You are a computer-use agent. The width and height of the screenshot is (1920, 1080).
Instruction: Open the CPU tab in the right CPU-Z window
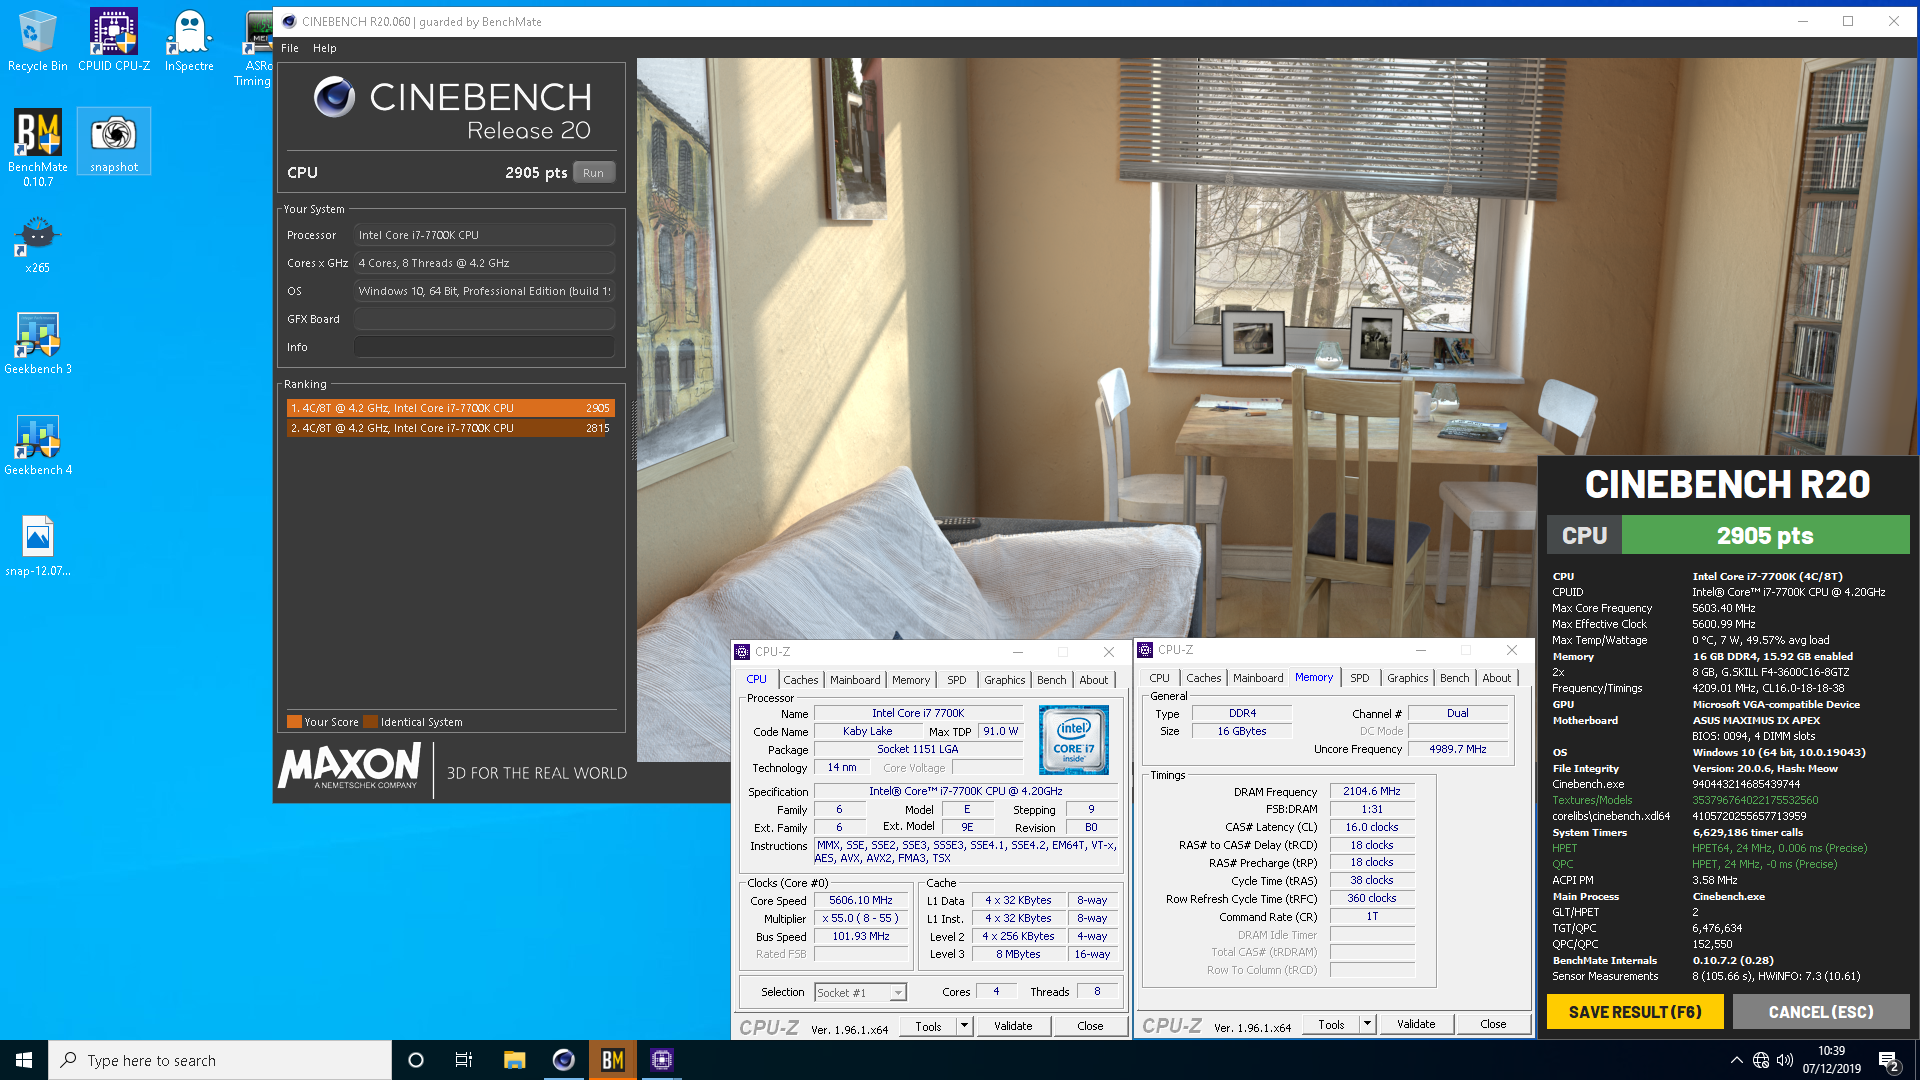coord(1160,678)
